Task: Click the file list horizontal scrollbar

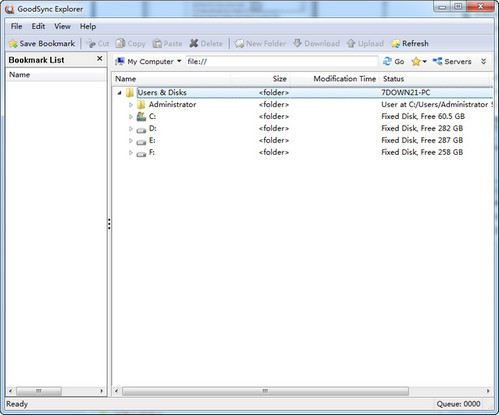Action: (302, 391)
